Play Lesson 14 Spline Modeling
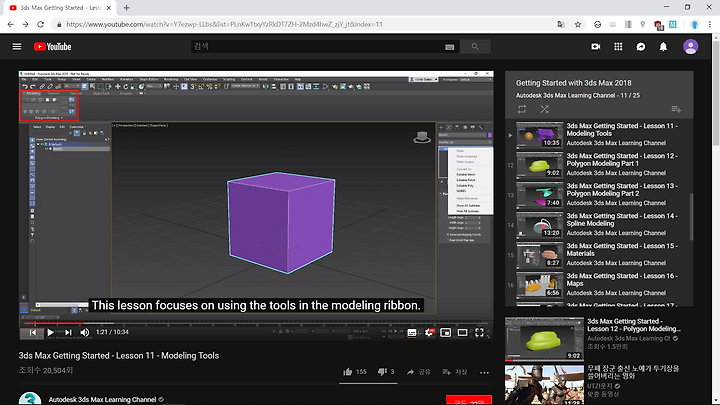 [x=622, y=219]
